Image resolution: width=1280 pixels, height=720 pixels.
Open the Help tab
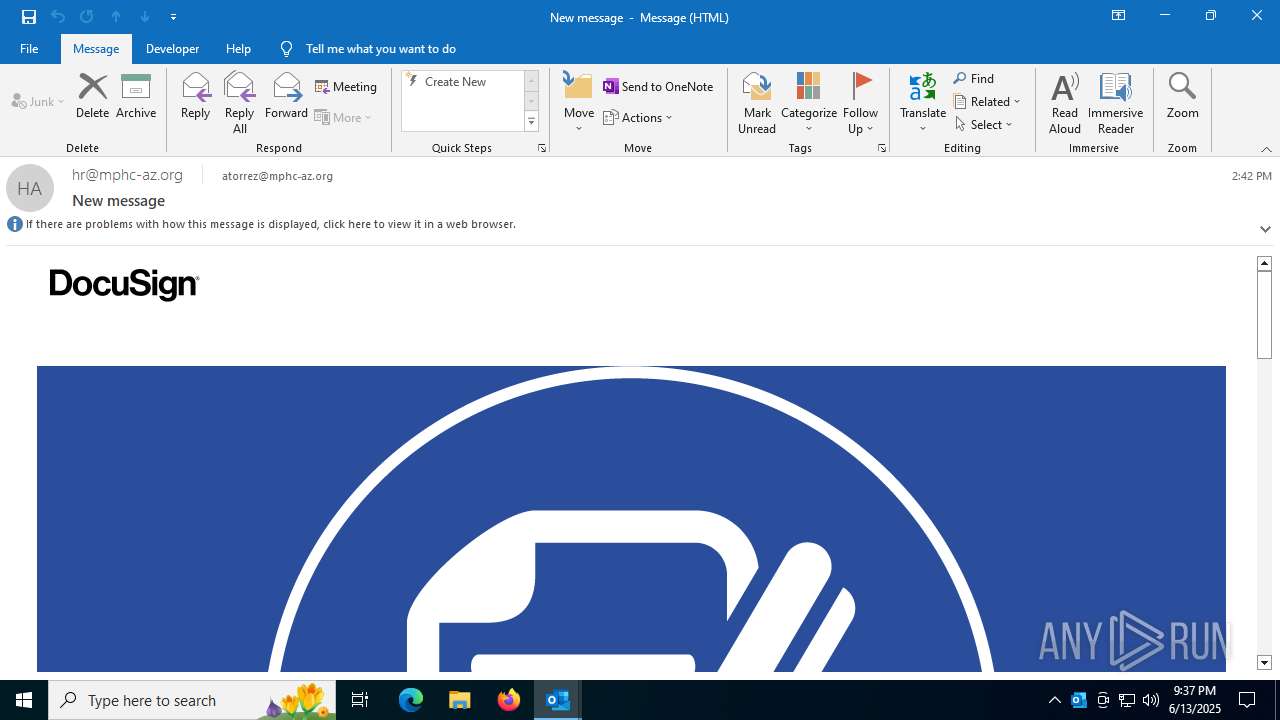tap(238, 49)
